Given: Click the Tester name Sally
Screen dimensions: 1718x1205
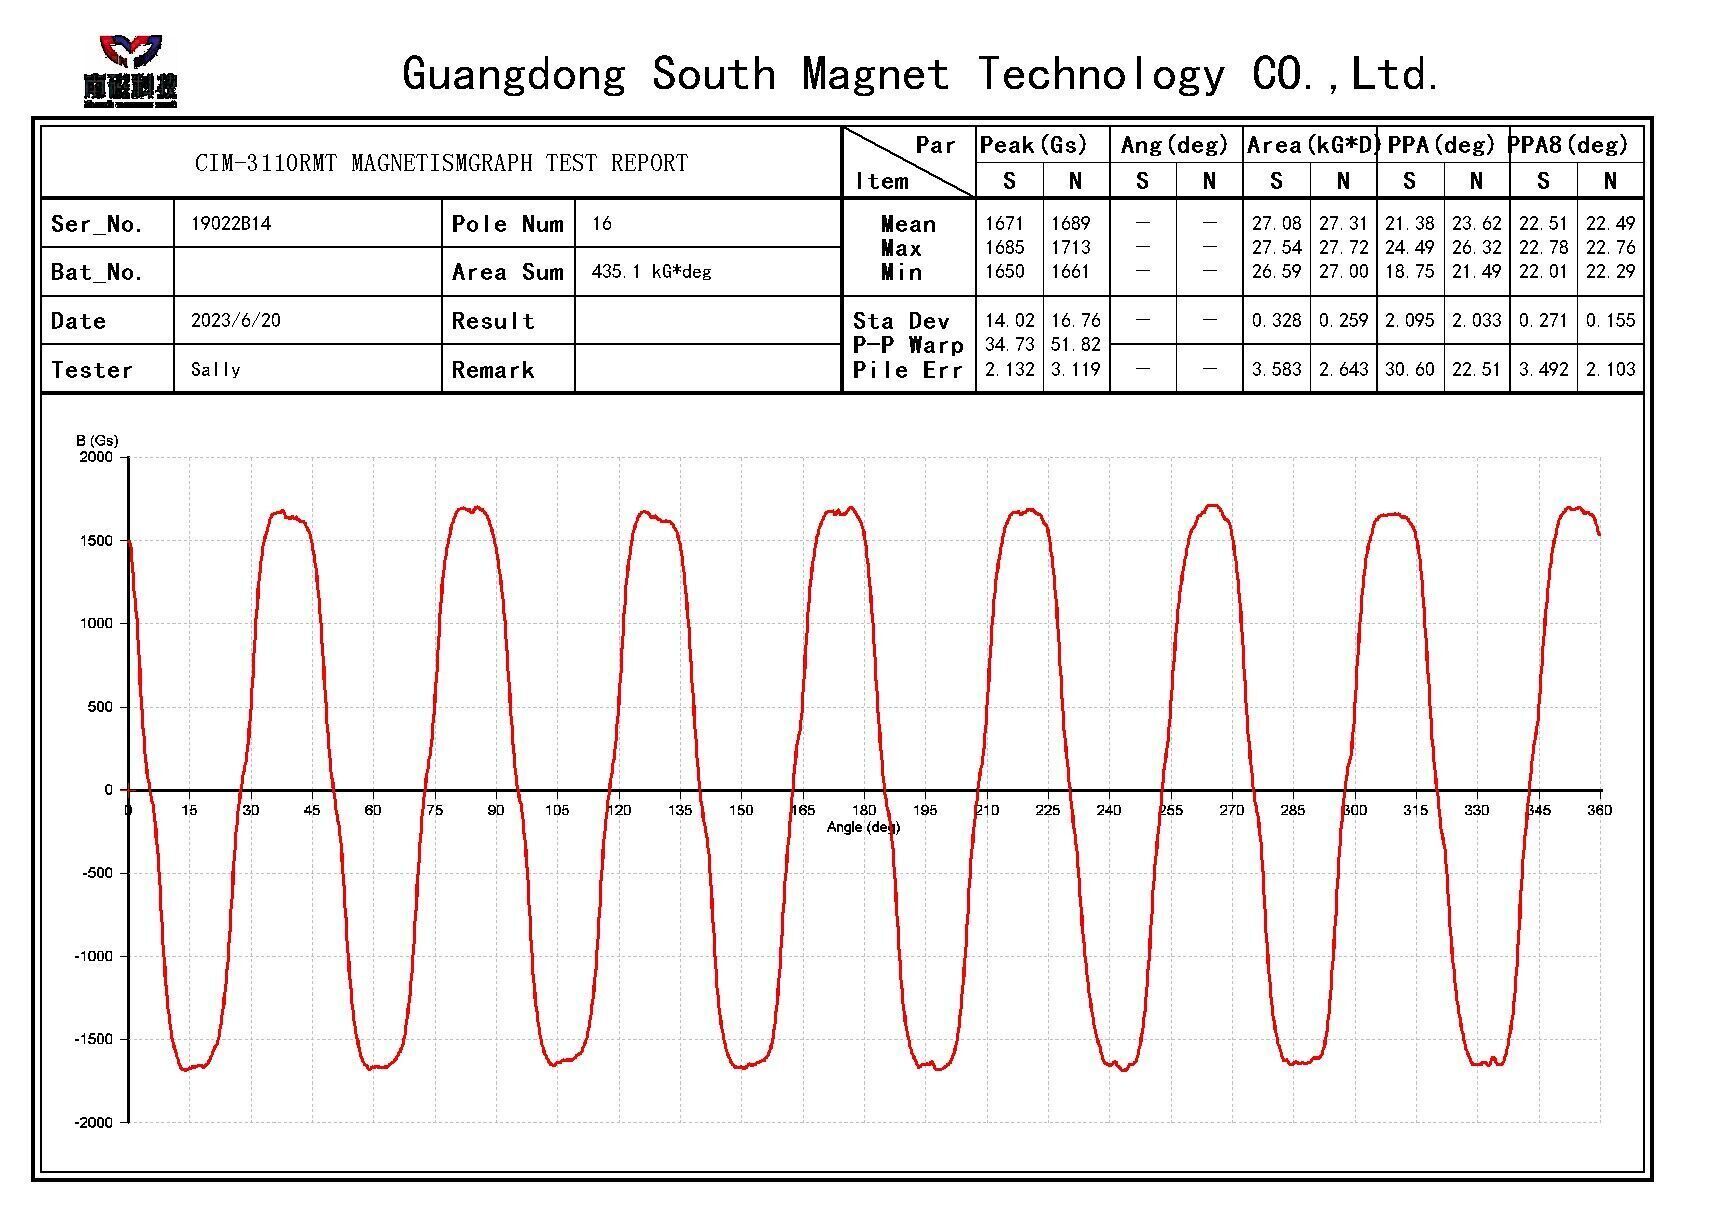Looking at the screenshot, I should pyautogui.click(x=216, y=370).
